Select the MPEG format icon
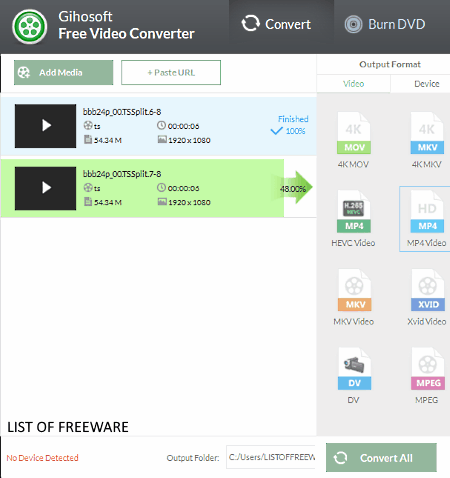The width and height of the screenshot is (450, 478). [x=428, y=369]
